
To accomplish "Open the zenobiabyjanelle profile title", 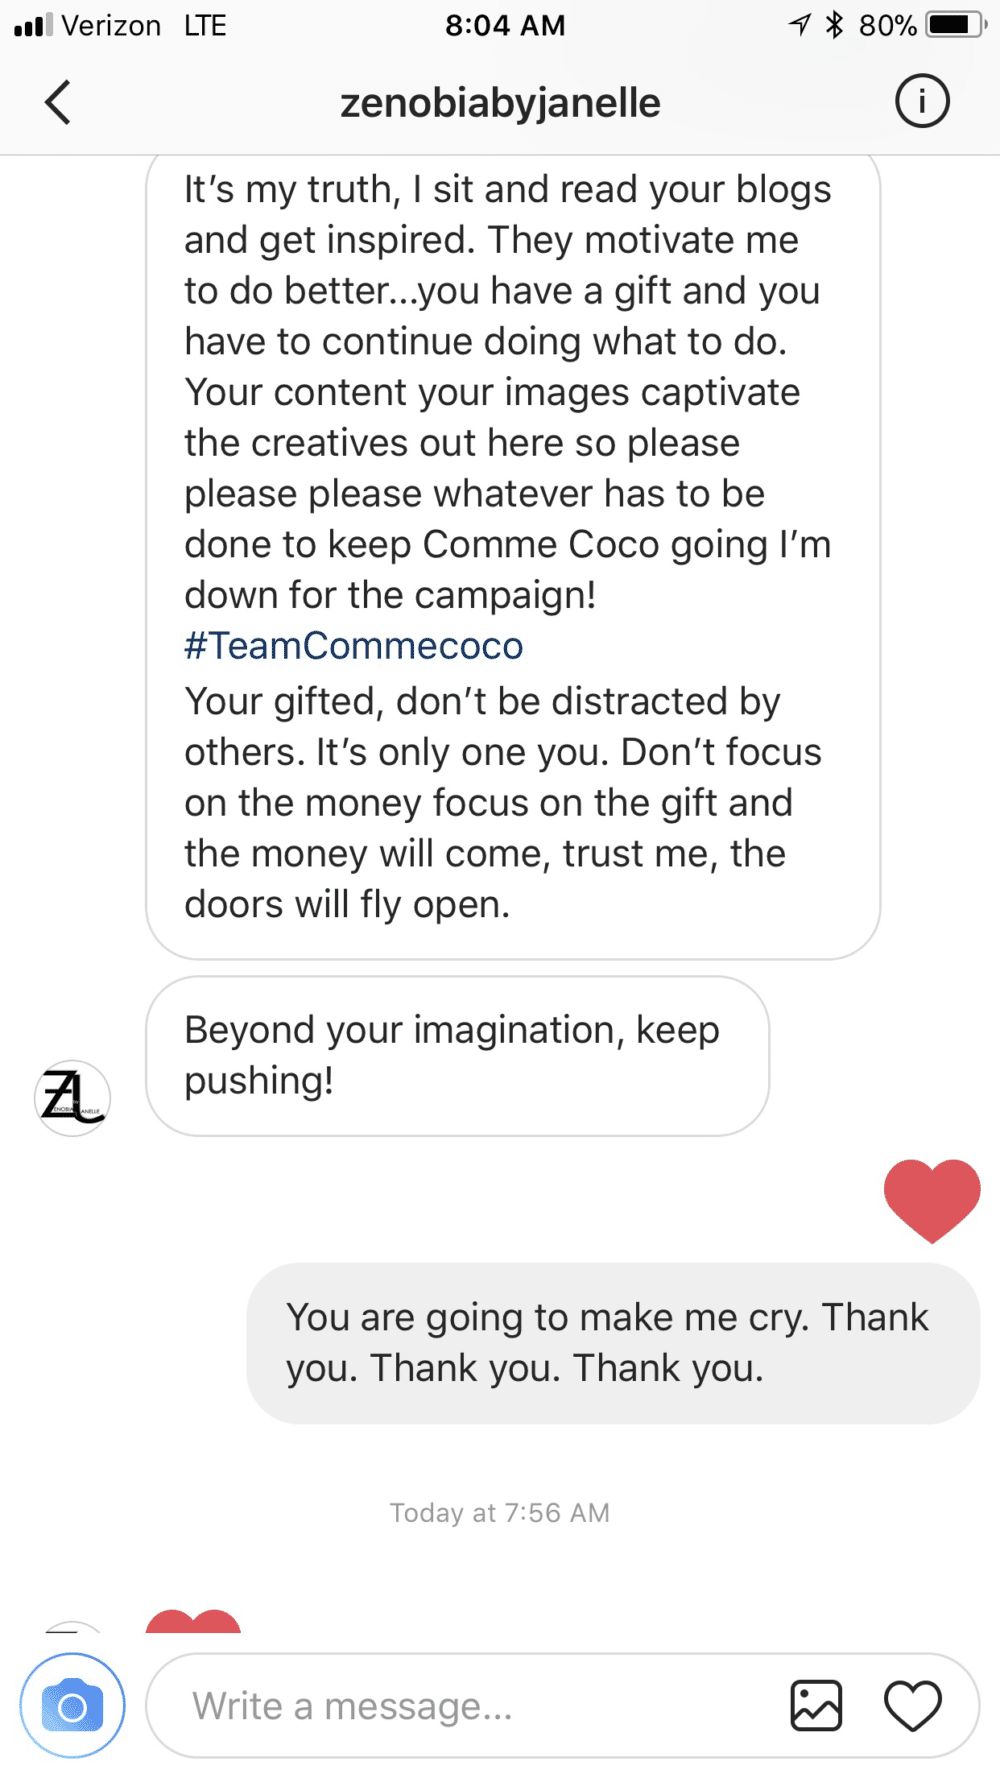I will click(500, 103).
